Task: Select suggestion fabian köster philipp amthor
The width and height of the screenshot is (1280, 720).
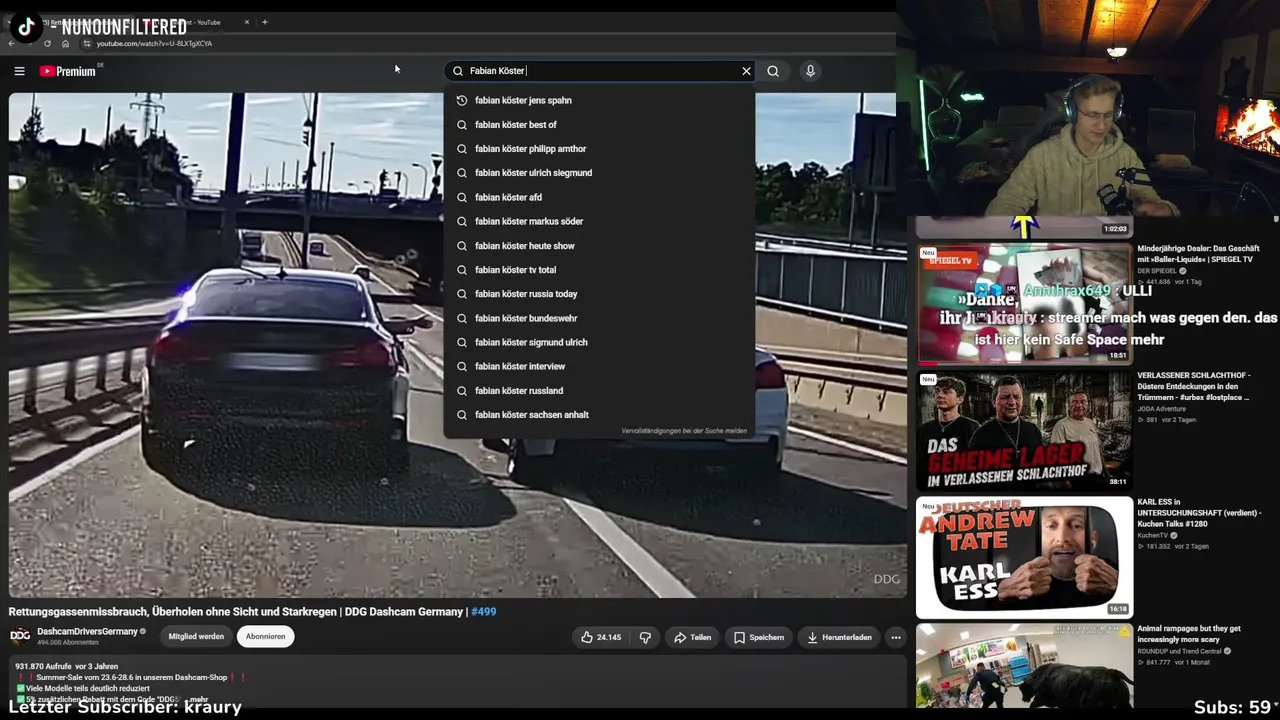Action: [x=600, y=149]
